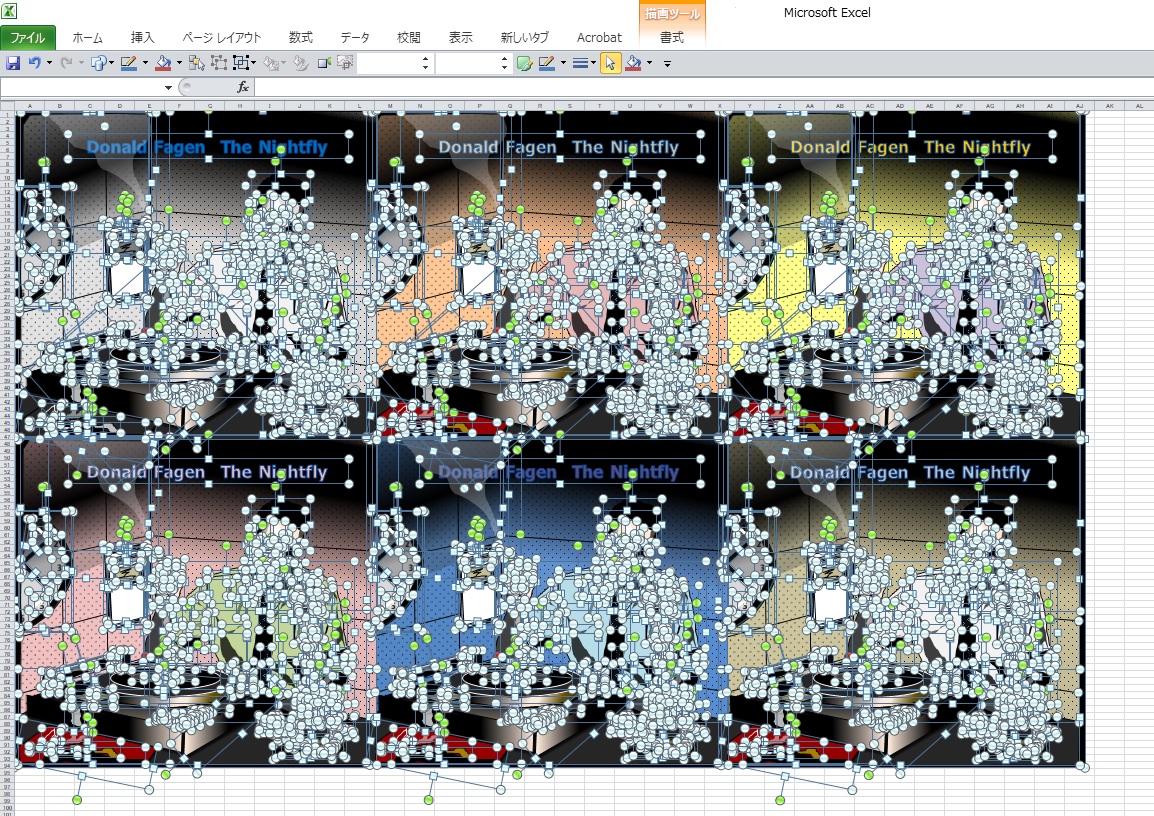Select dark blue title in blue panel
Image resolution: width=1154 pixels, height=816 pixels.
pyautogui.click(x=559, y=472)
